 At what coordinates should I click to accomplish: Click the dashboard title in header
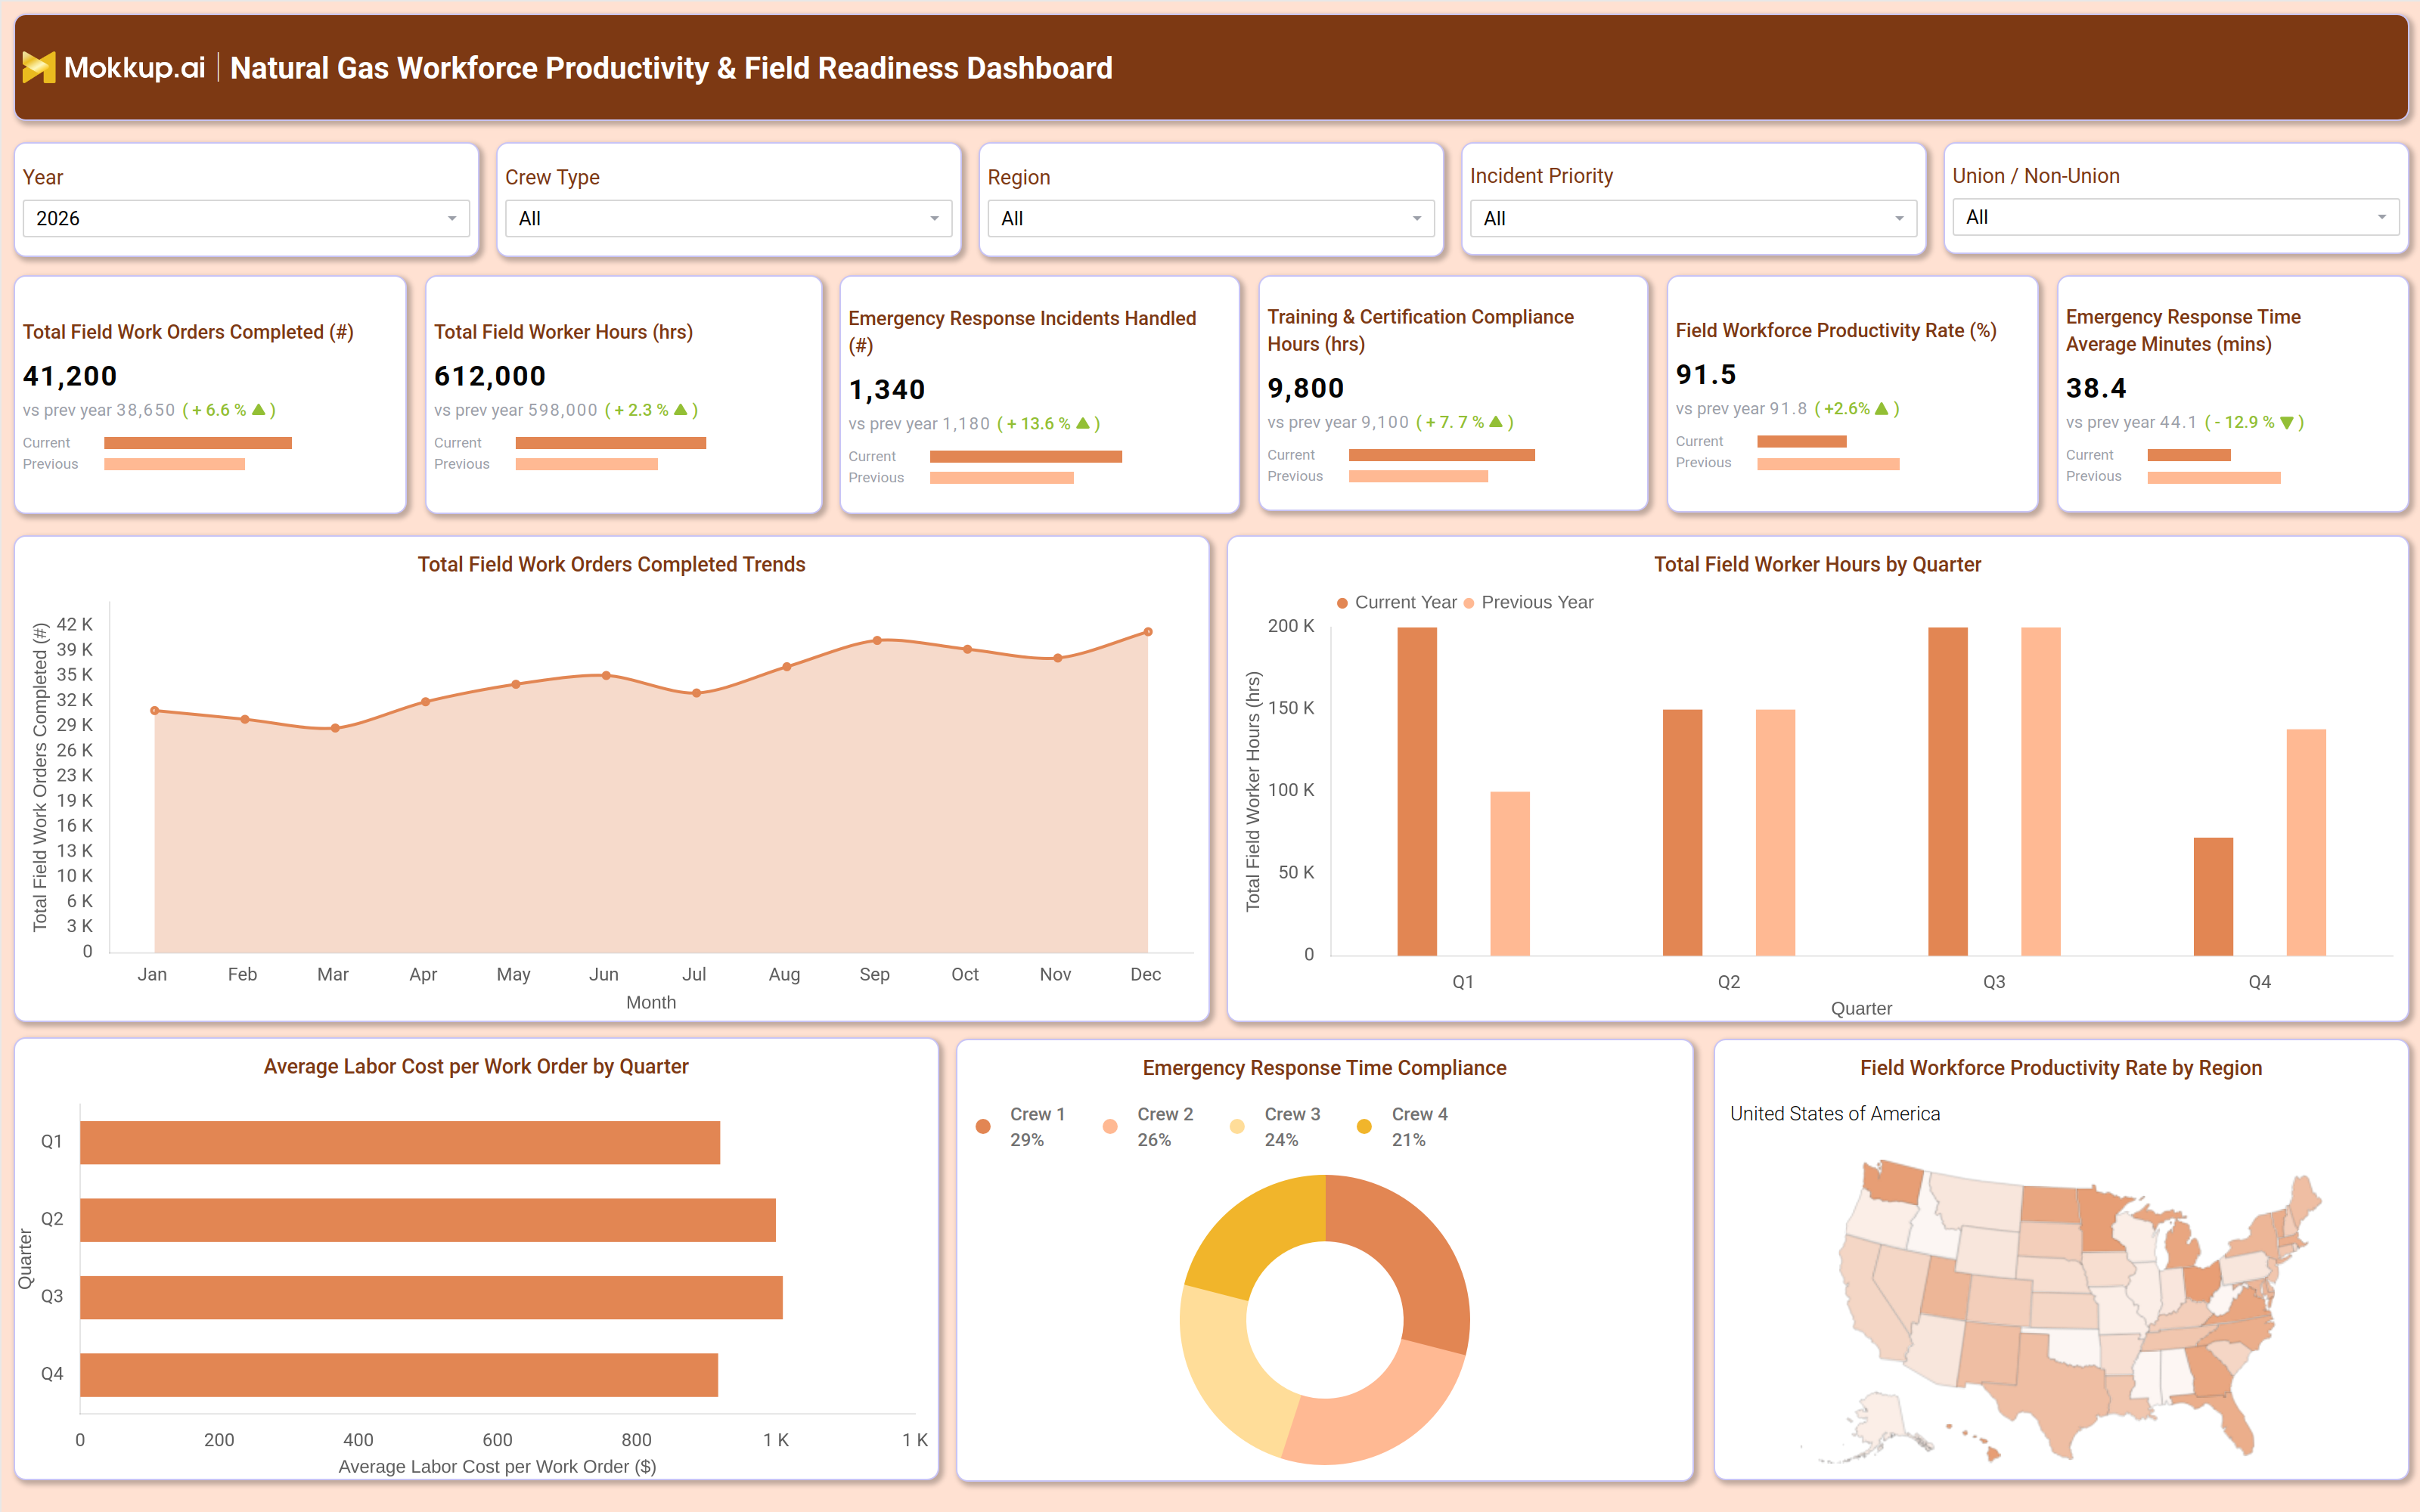tap(671, 68)
